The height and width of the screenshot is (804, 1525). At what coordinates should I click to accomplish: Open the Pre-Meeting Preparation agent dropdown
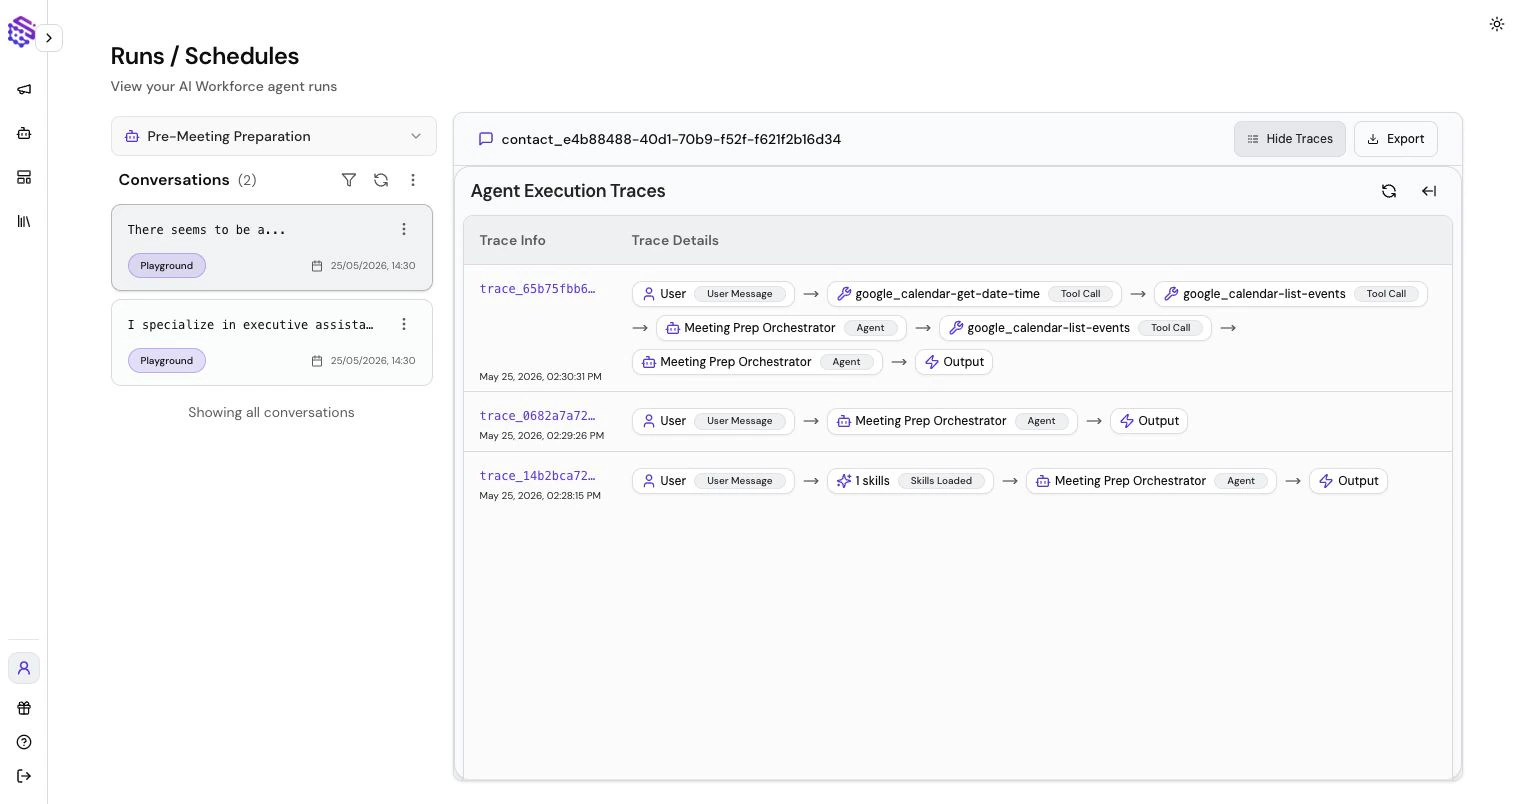(x=274, y=136)
